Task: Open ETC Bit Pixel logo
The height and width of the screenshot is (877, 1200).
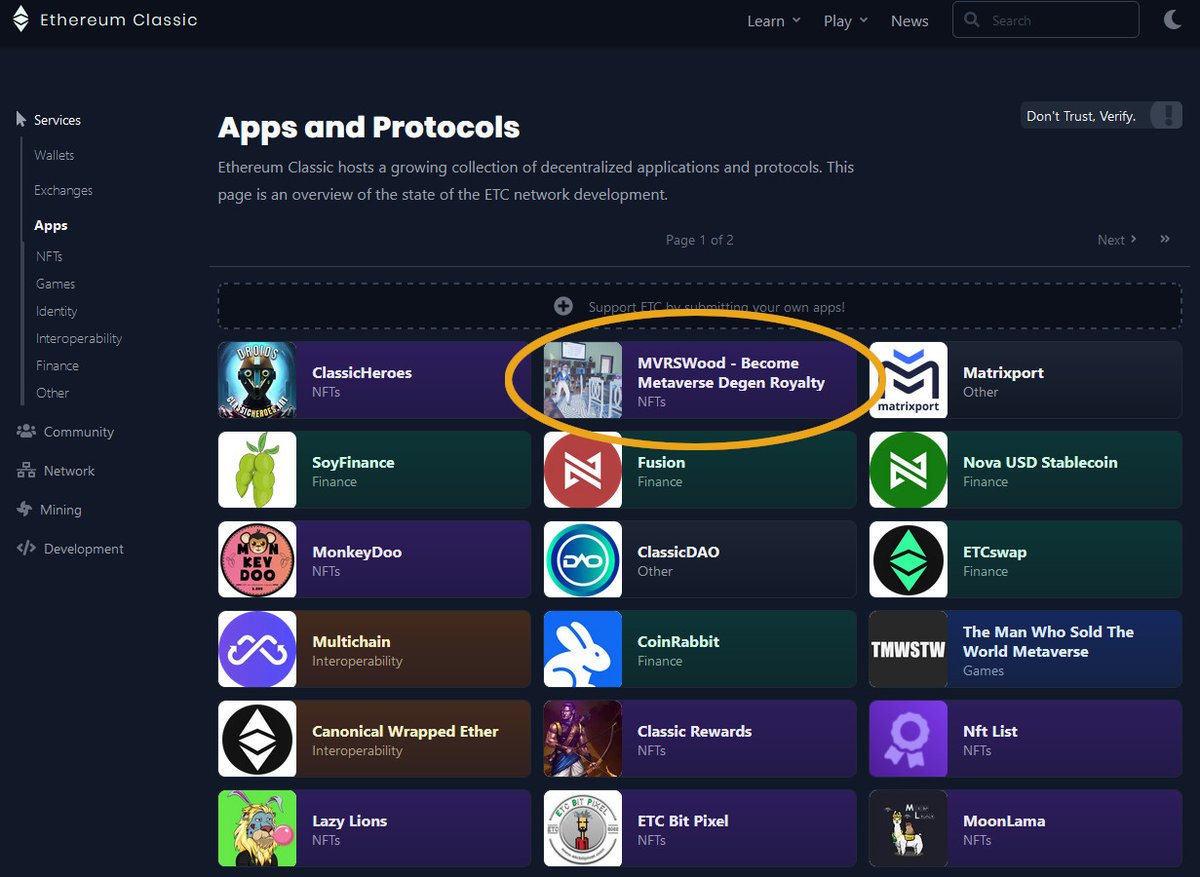Action: tap(583, 829)
